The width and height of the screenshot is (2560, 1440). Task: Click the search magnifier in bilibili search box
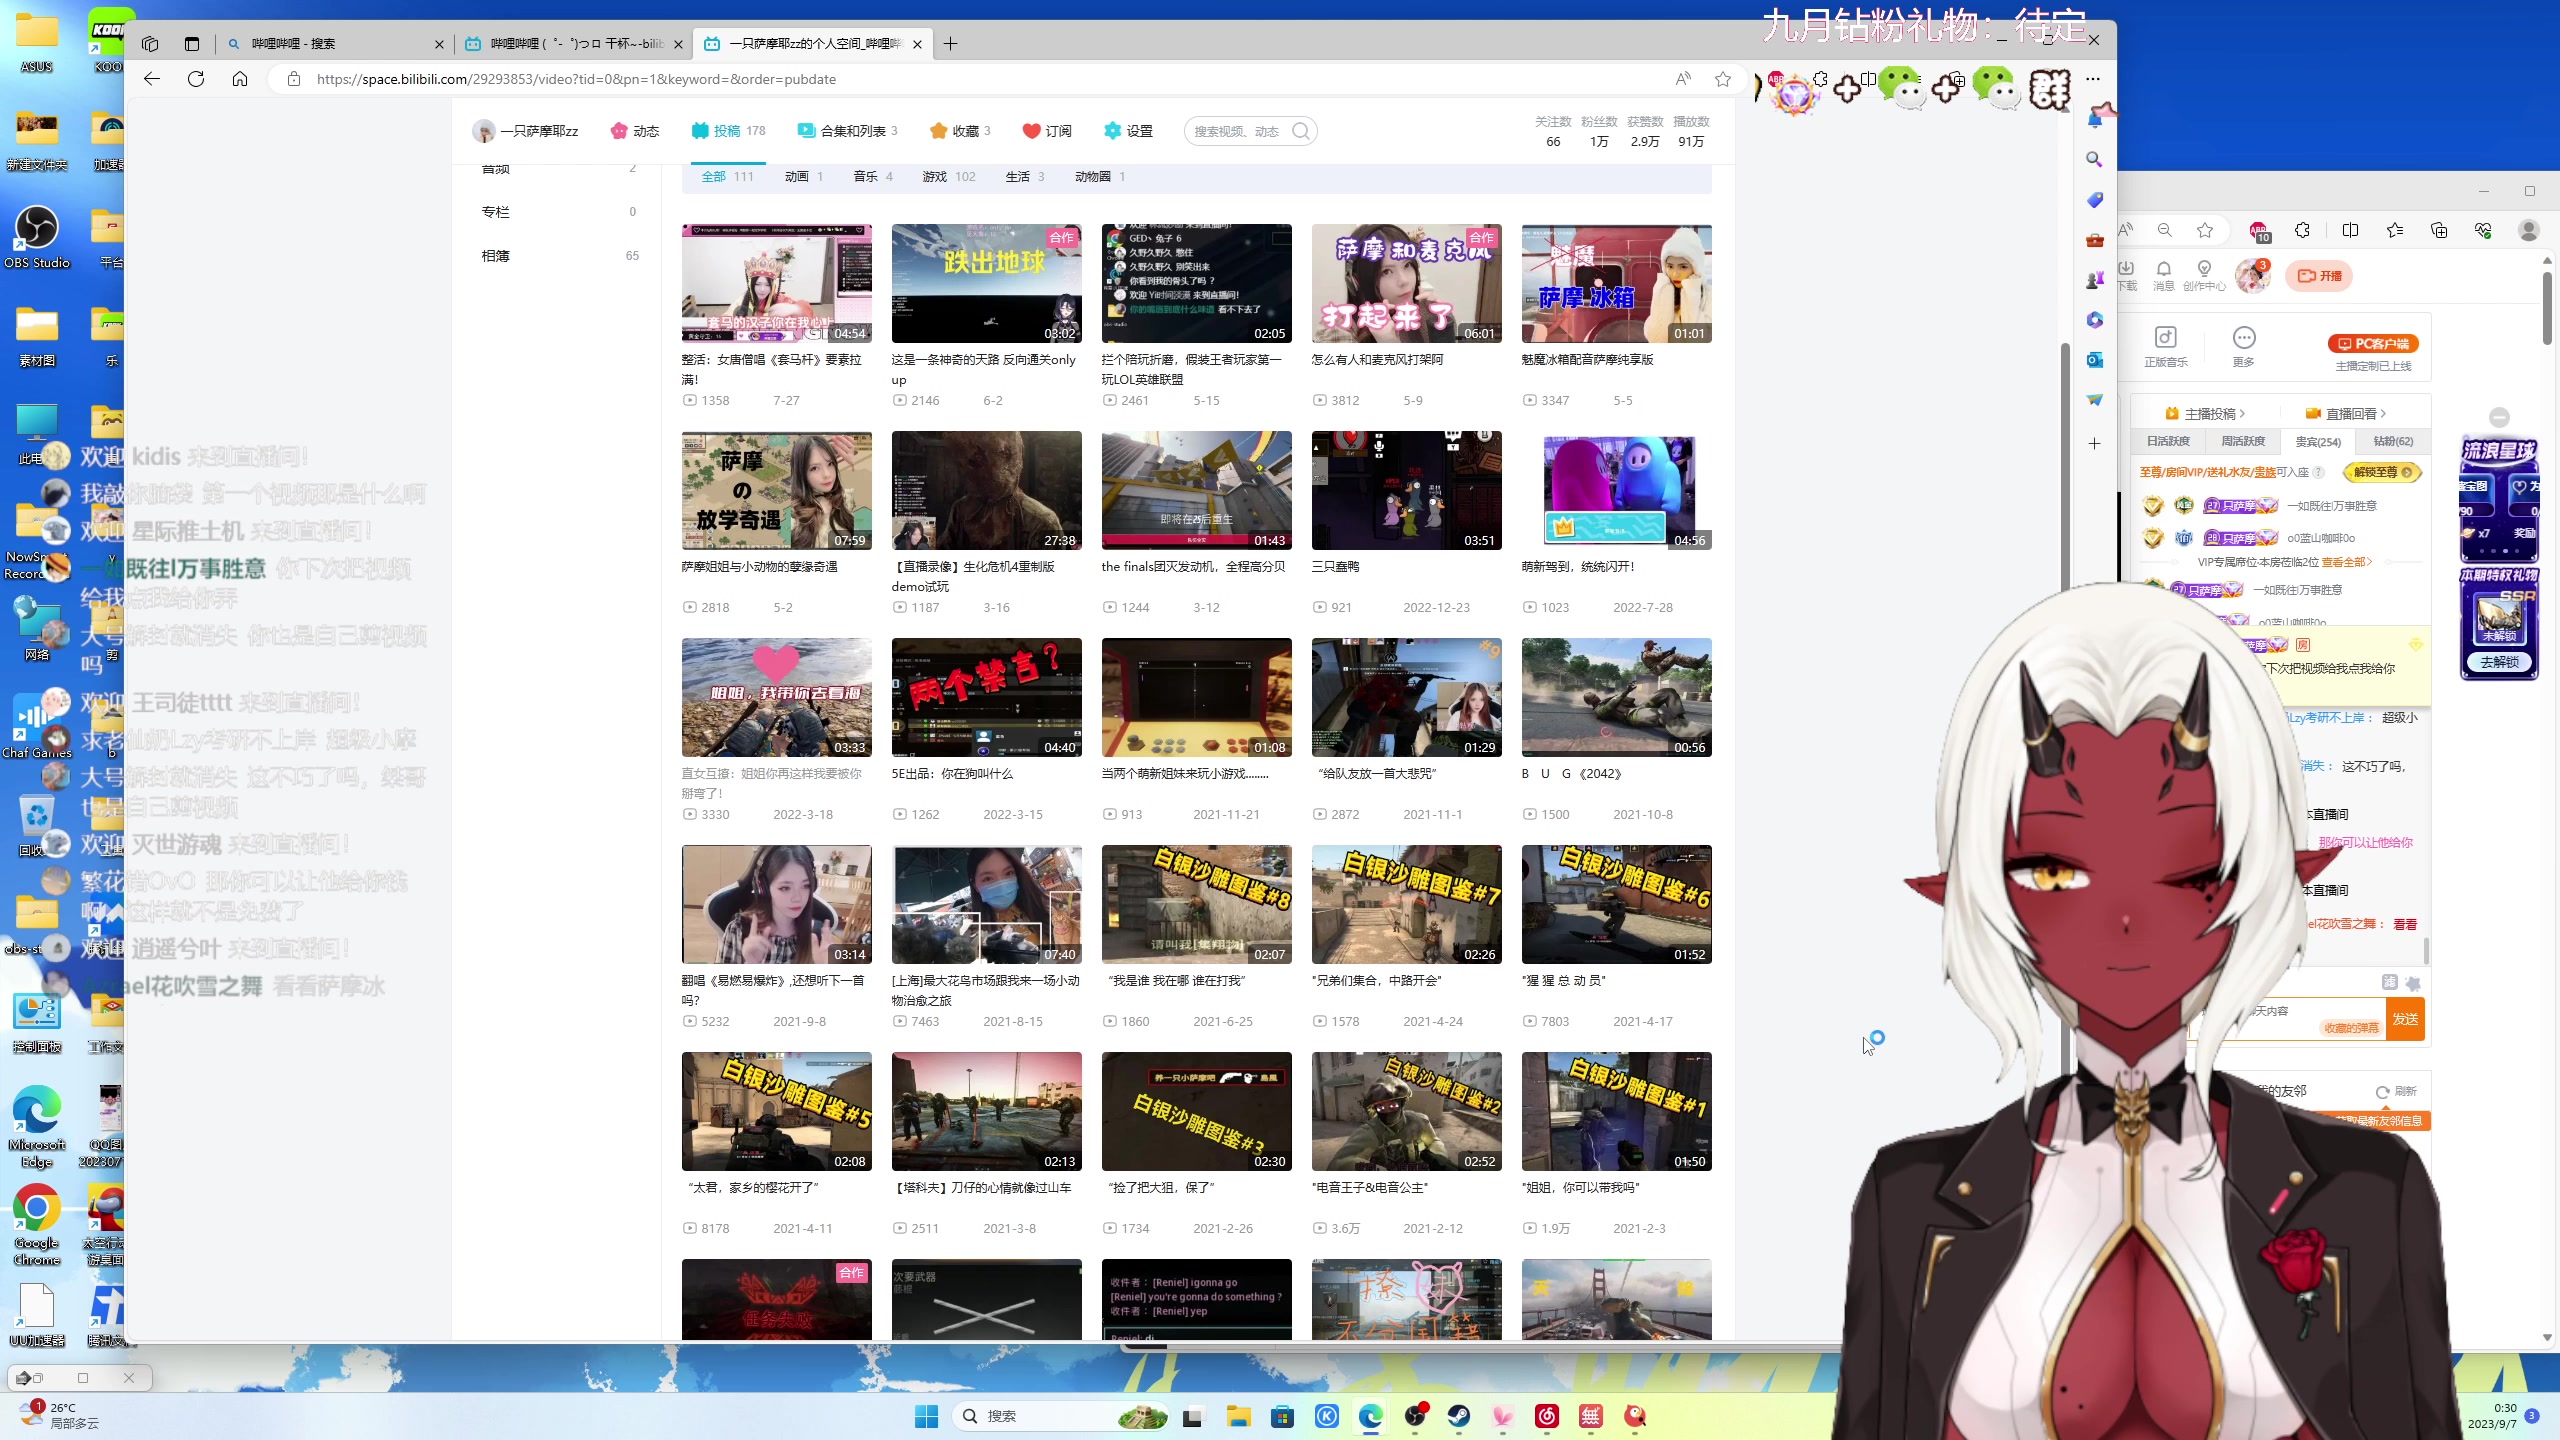(x=1300, y=131)
